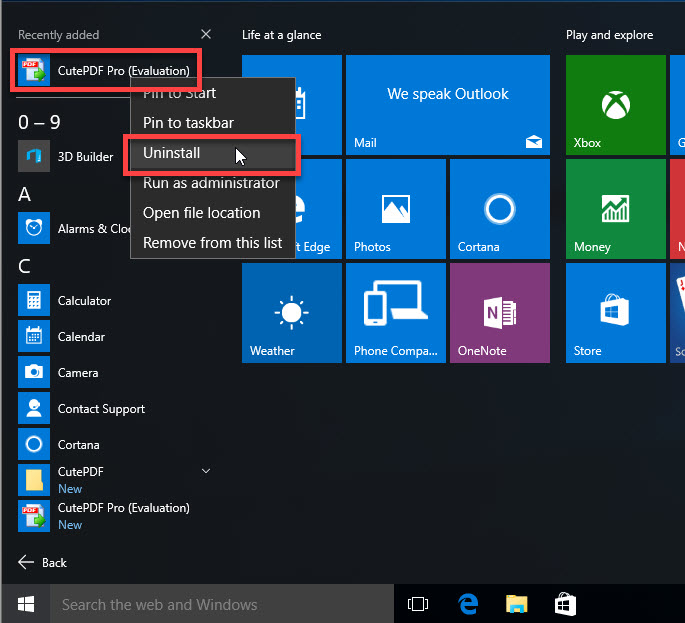Open the 3D Builder app icon
This screenshot has height=623, width=685.
[x=34, y=156]
